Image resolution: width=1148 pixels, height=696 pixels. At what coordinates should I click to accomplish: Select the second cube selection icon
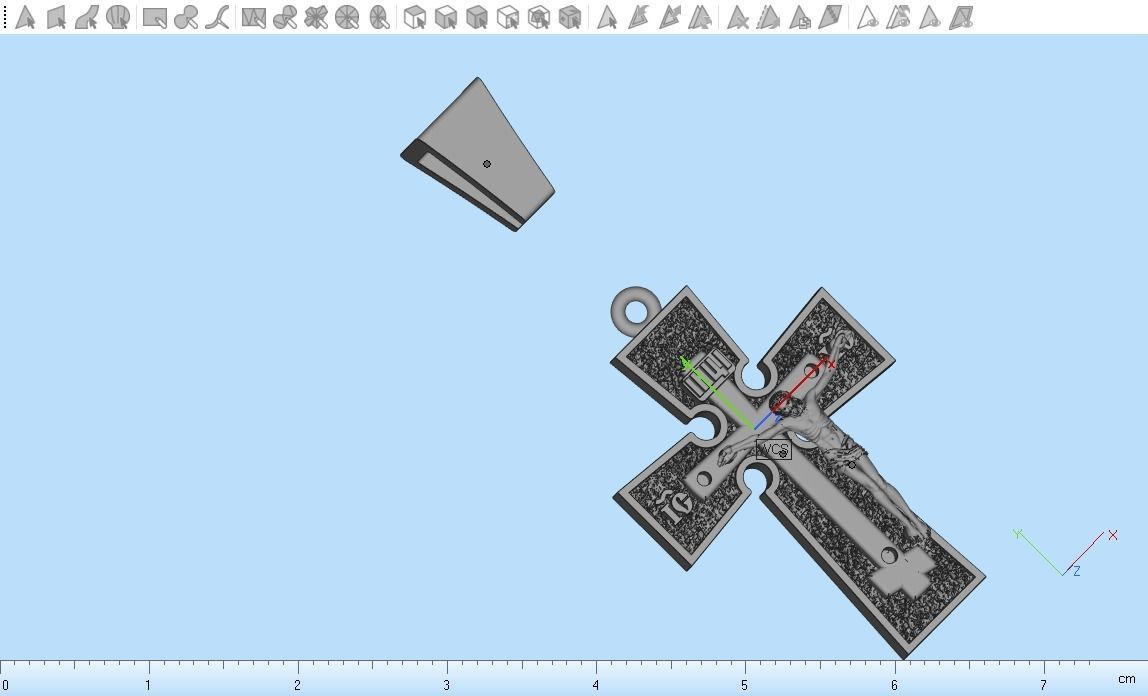point(445,17)
